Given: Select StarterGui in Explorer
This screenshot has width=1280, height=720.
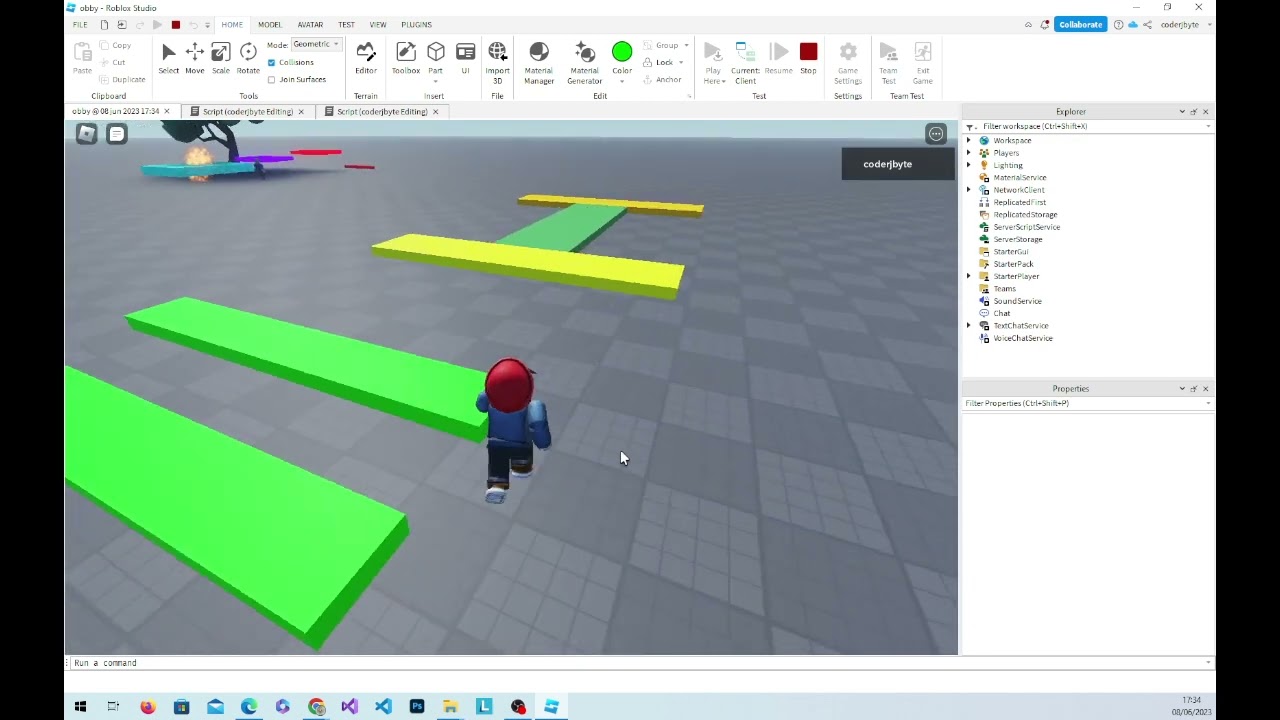Looking at the screenshot, I should pos(1010,252).
